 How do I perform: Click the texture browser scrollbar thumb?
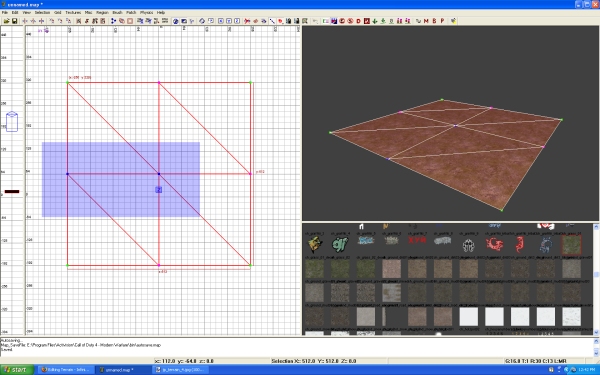tap(596, 275)
